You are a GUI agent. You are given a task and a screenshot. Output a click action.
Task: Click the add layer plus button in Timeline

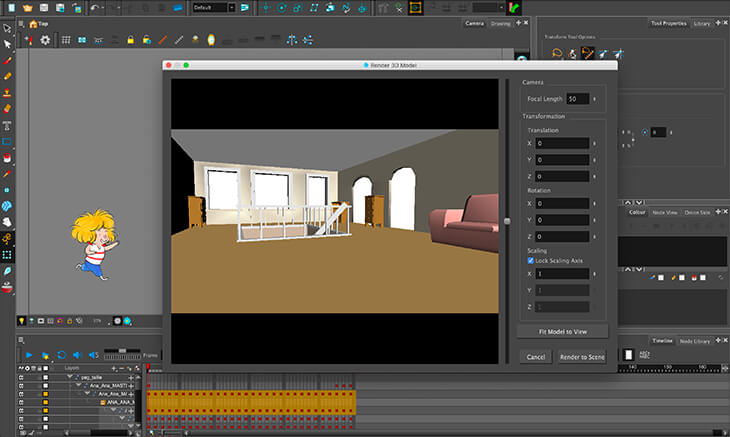115,368
